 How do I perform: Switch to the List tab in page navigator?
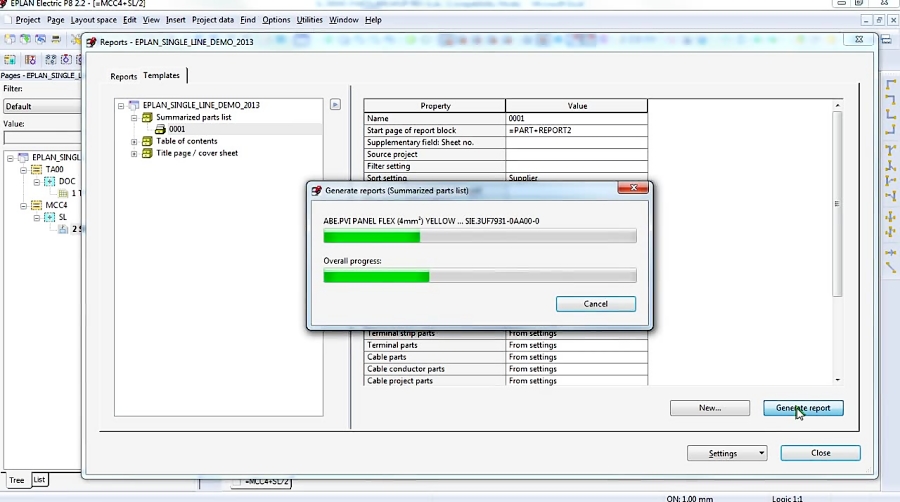coord(39,480)
